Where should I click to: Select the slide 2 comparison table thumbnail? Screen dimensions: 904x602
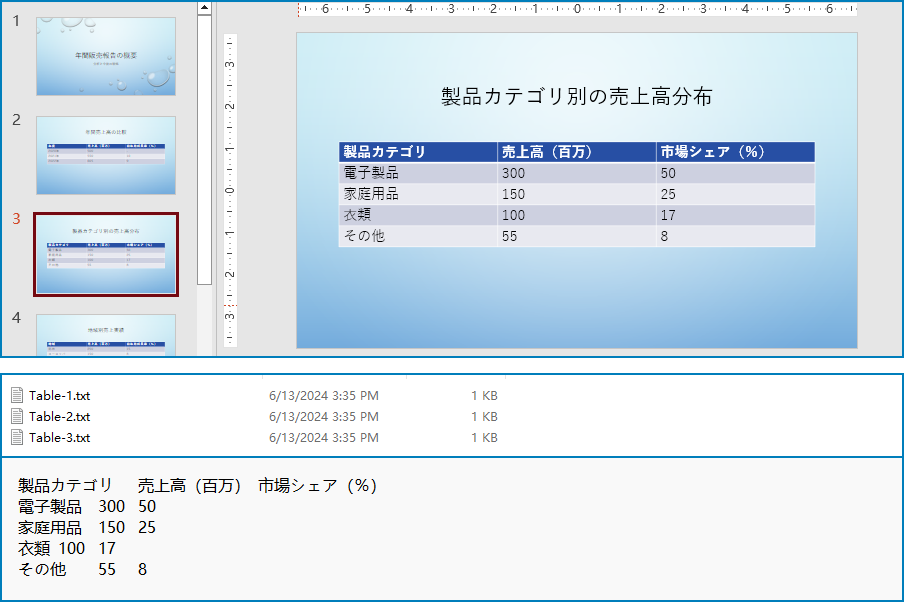pos(105,155)
